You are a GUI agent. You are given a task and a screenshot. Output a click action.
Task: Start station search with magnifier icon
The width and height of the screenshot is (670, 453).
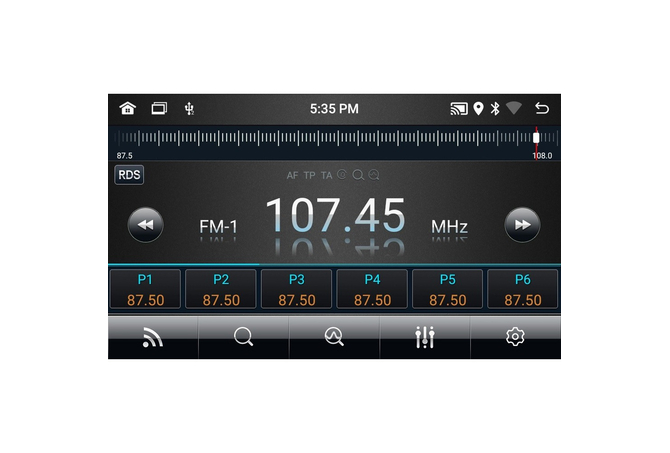point(243,338)
